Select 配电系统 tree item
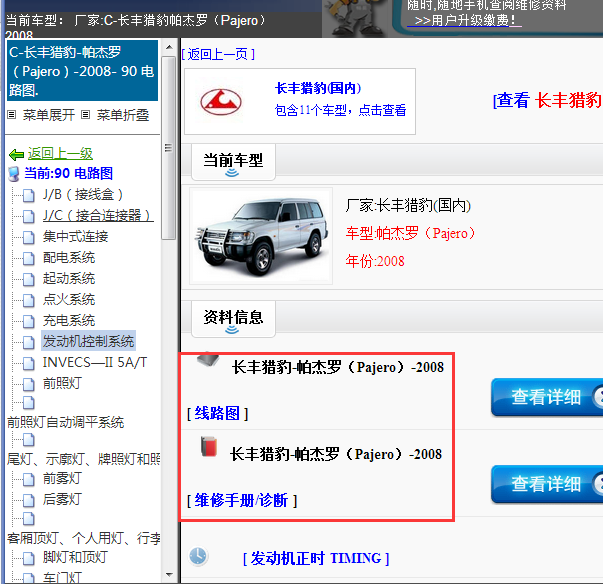The height and width of the screenshot is (584, 603). coord(69,258)
